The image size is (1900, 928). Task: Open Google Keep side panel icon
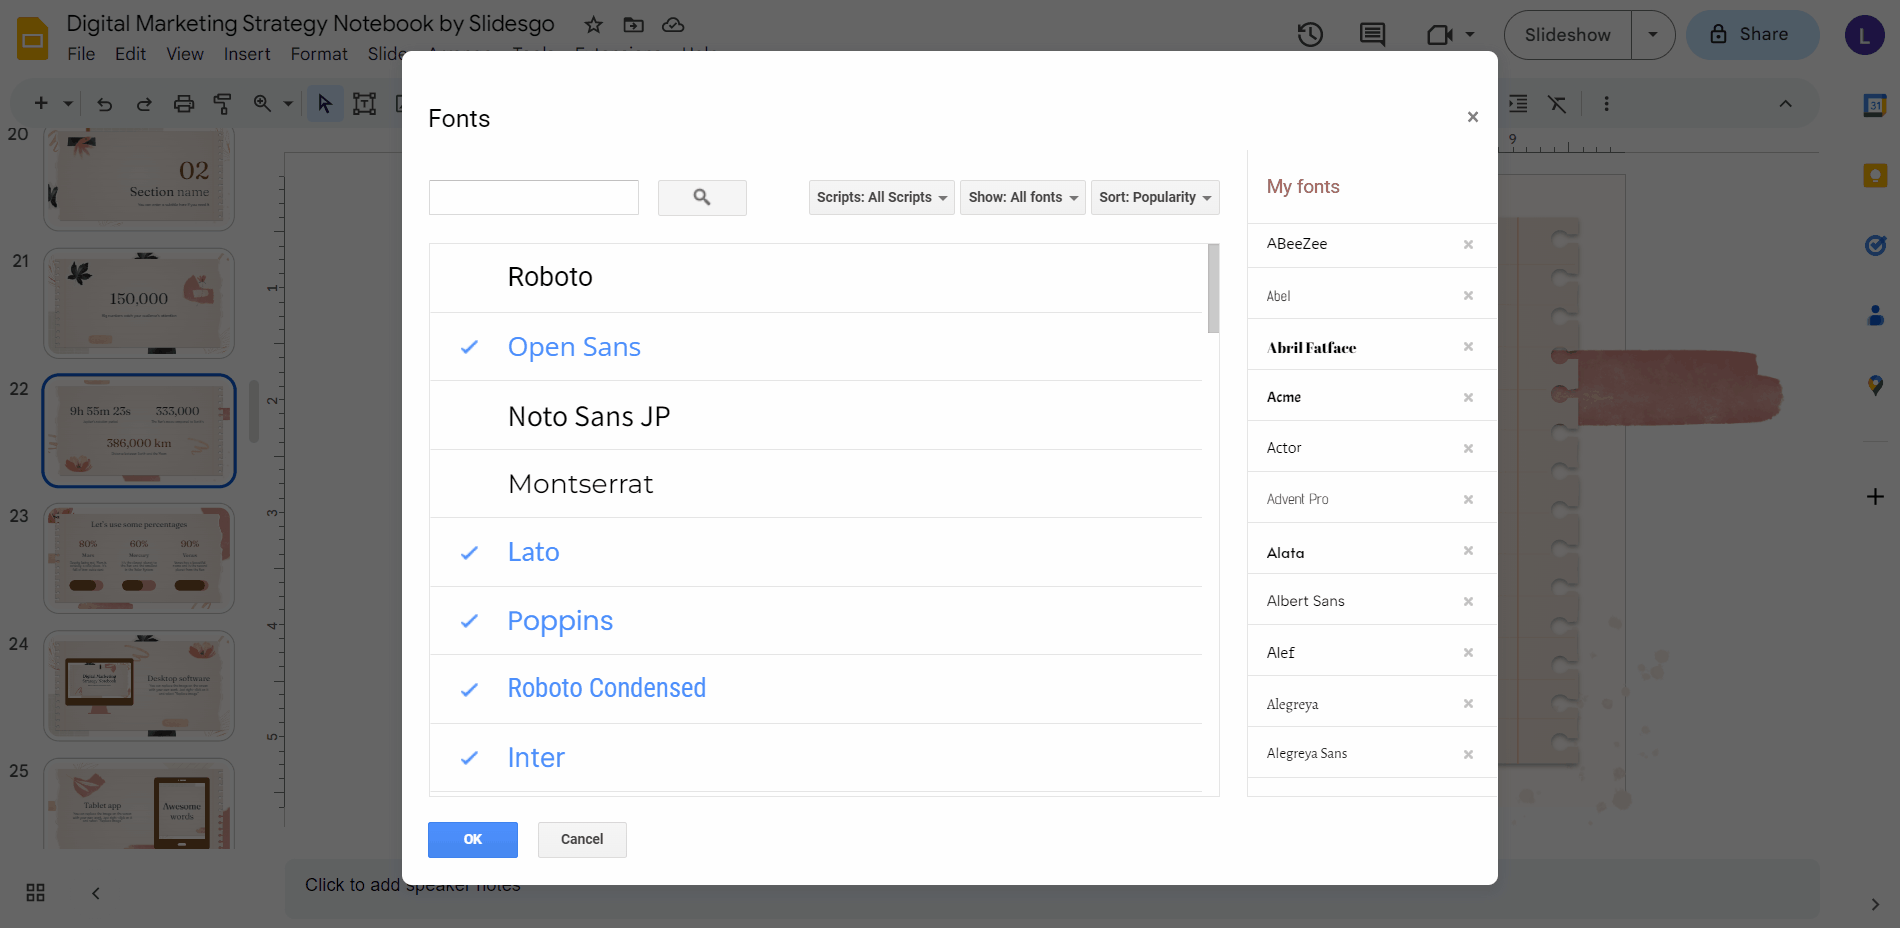click(x=1875, y=176)
